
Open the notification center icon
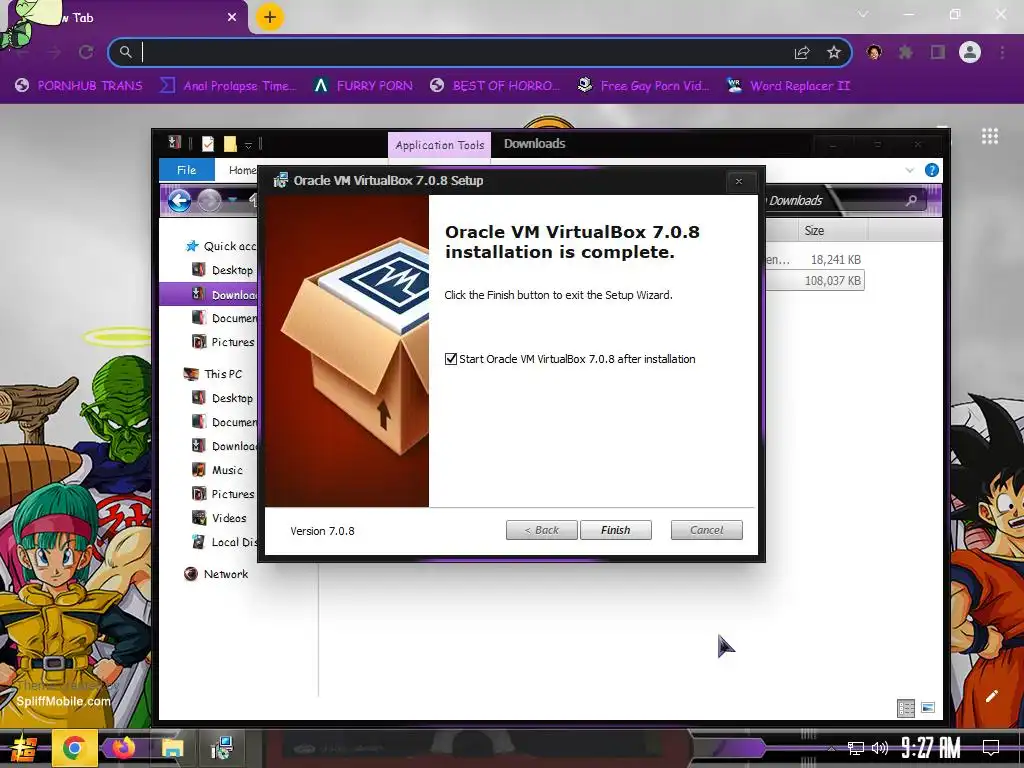coord(991,748)
